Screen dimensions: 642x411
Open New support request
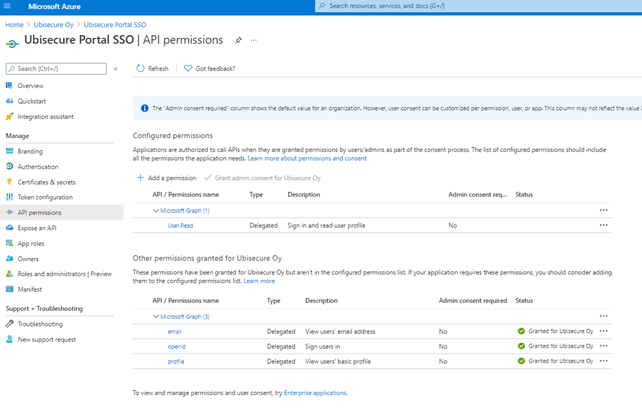click(x=47, y=339)
